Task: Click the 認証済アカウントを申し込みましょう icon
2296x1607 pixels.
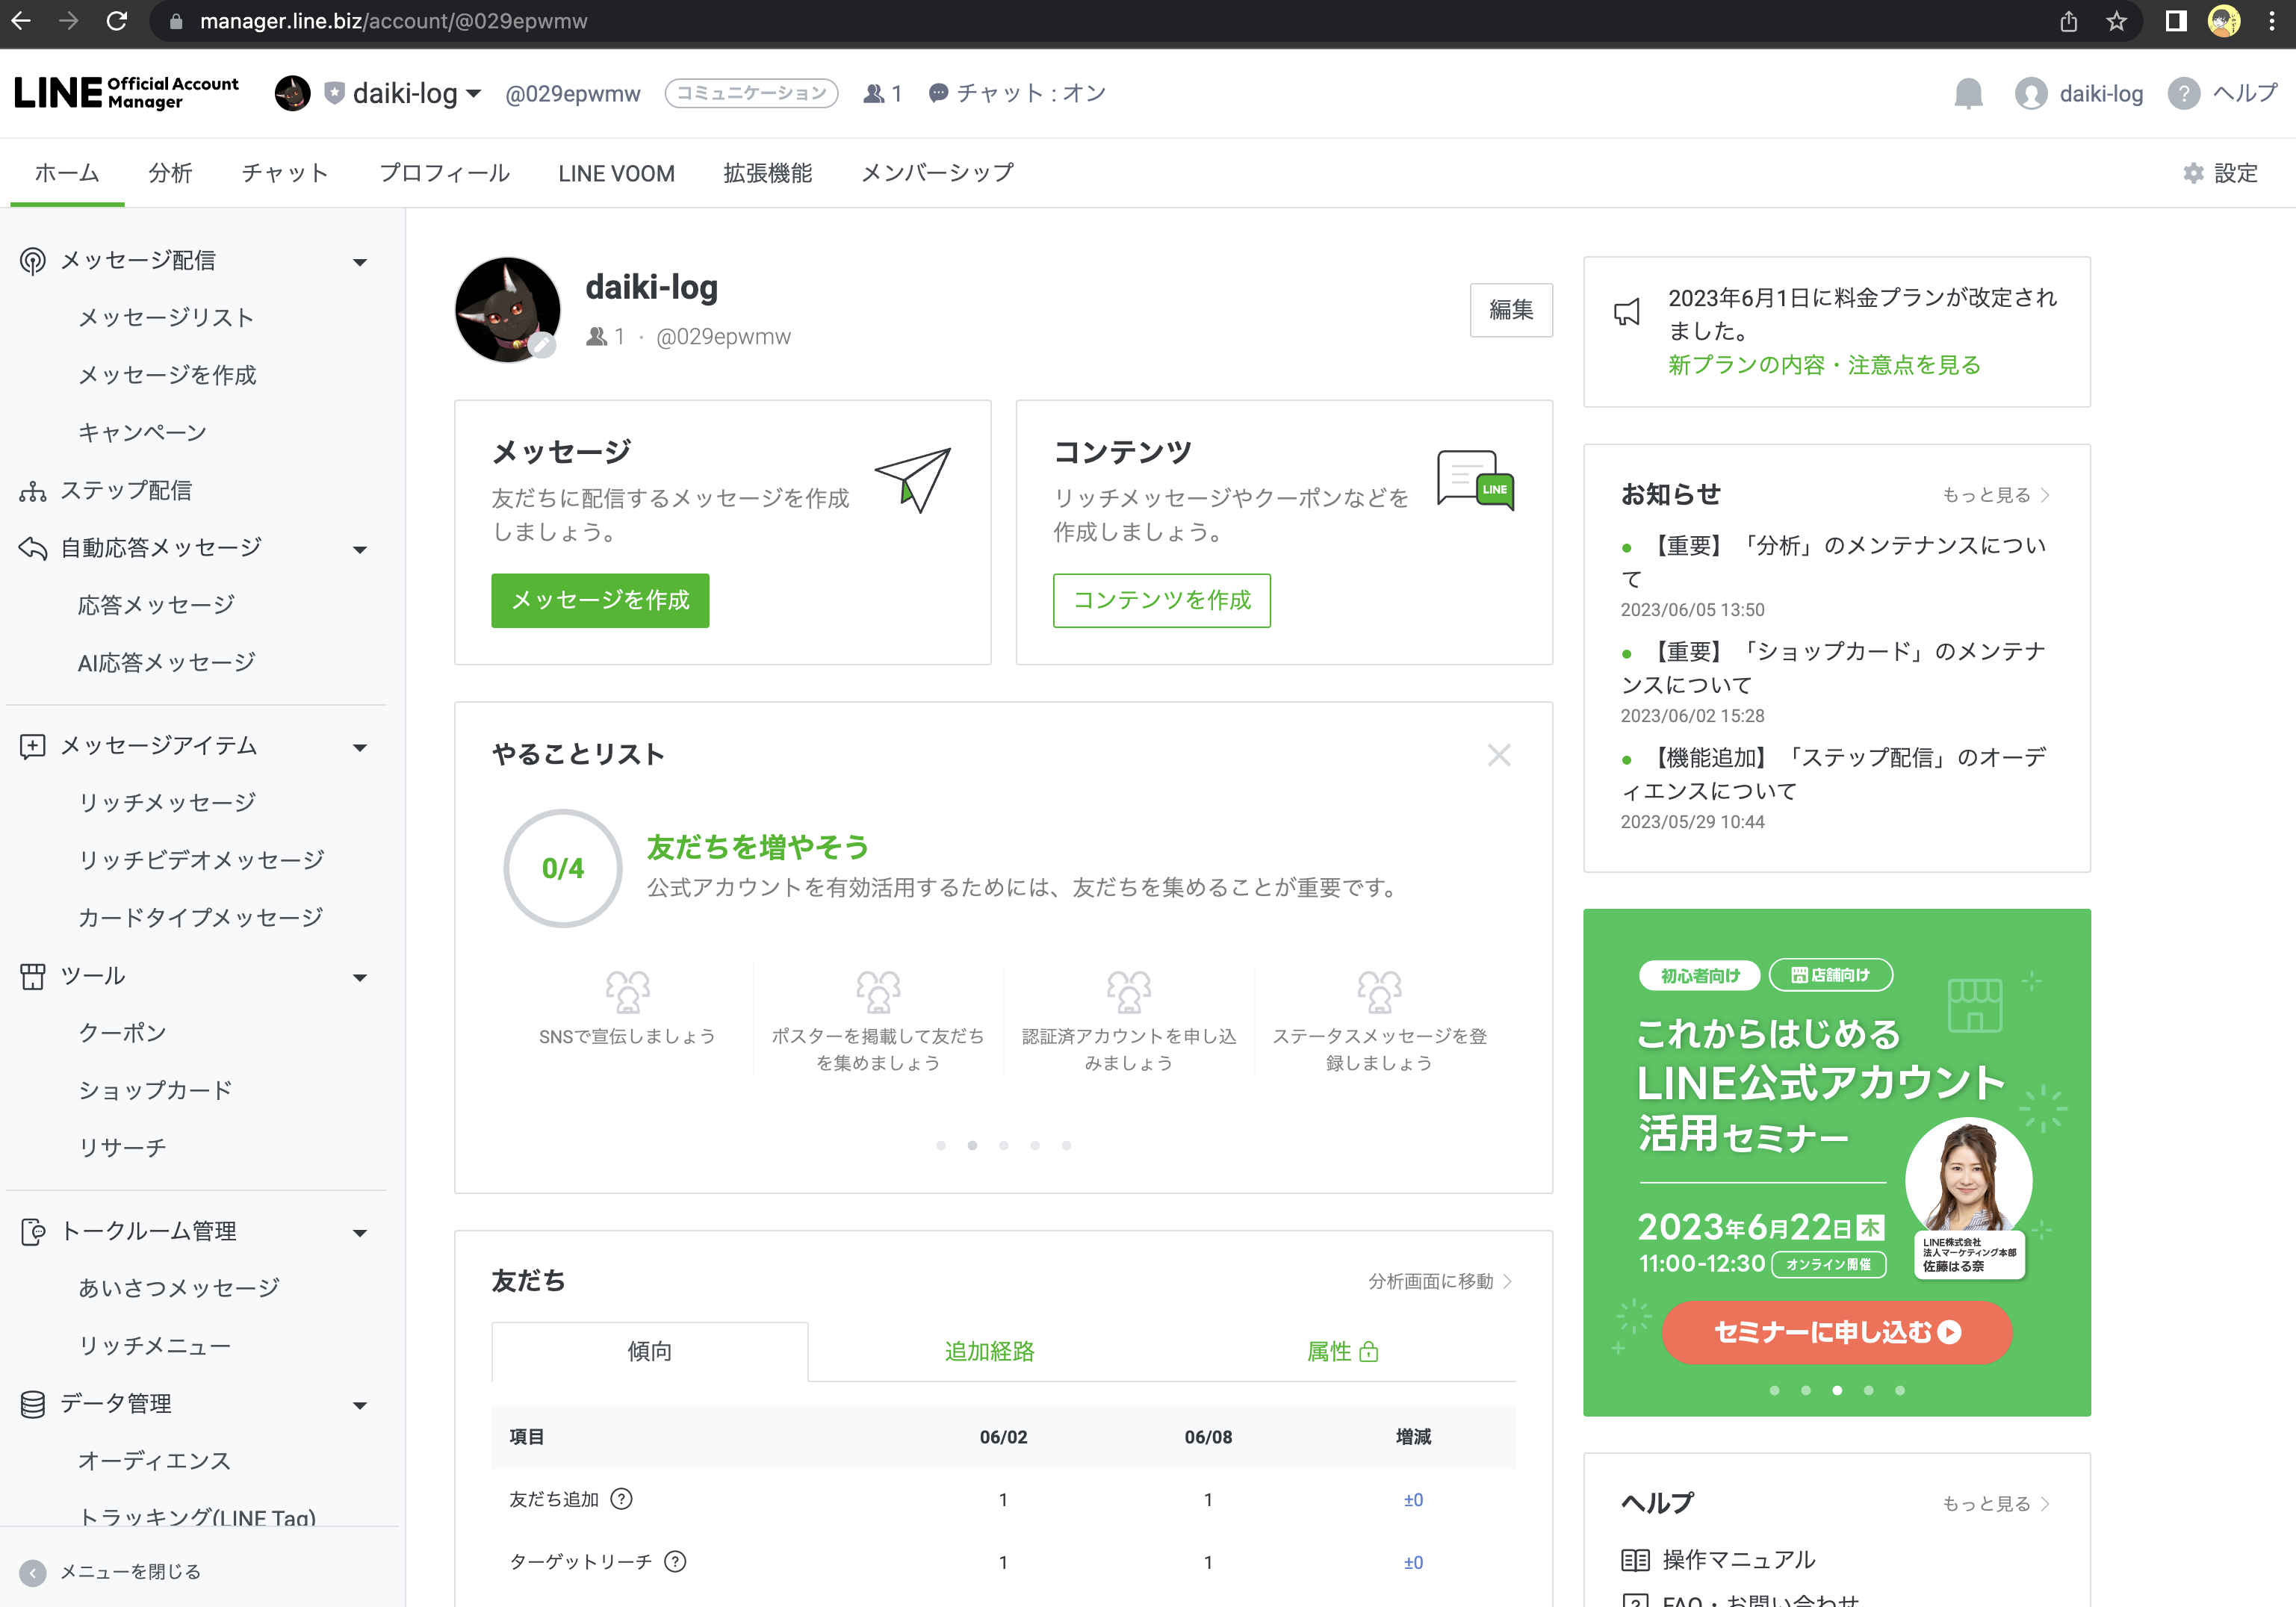Action: point(1129,992)
